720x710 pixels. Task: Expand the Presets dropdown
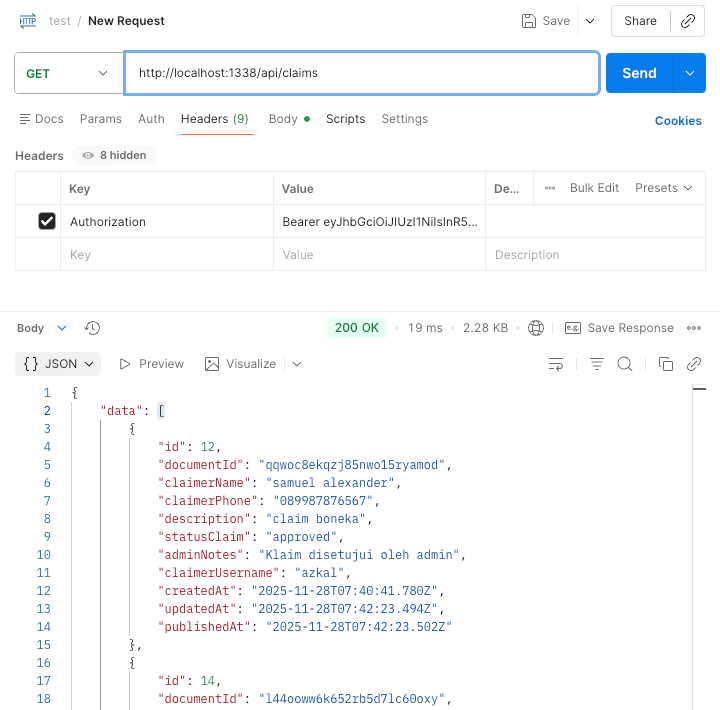tap(663, 188)
